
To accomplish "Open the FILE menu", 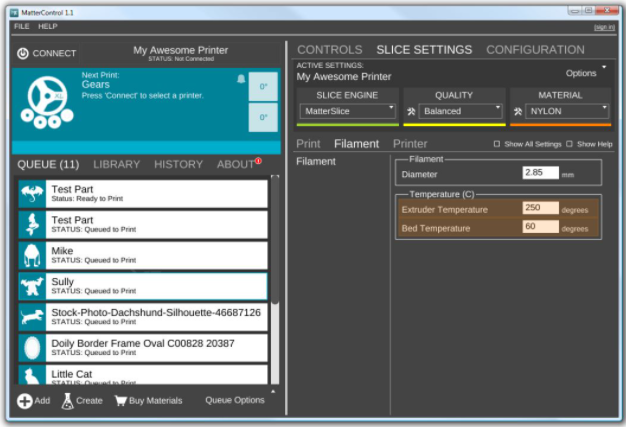I will coord(22,26).
